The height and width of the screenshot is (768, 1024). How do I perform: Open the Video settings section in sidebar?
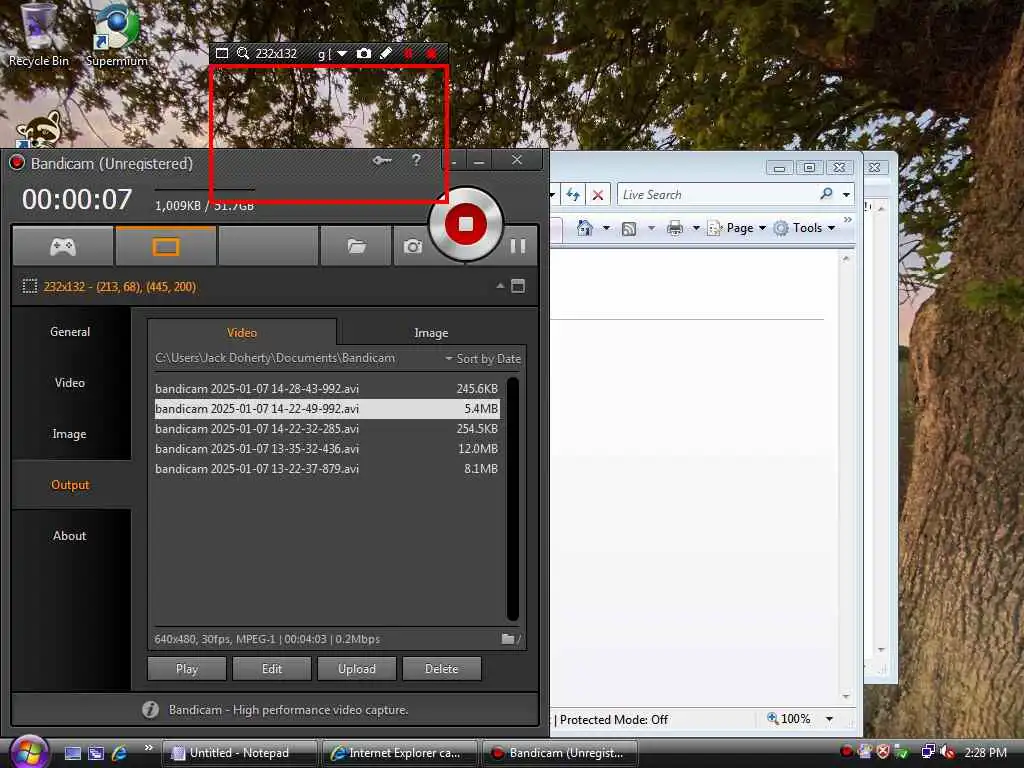click(x=70, y=383)
